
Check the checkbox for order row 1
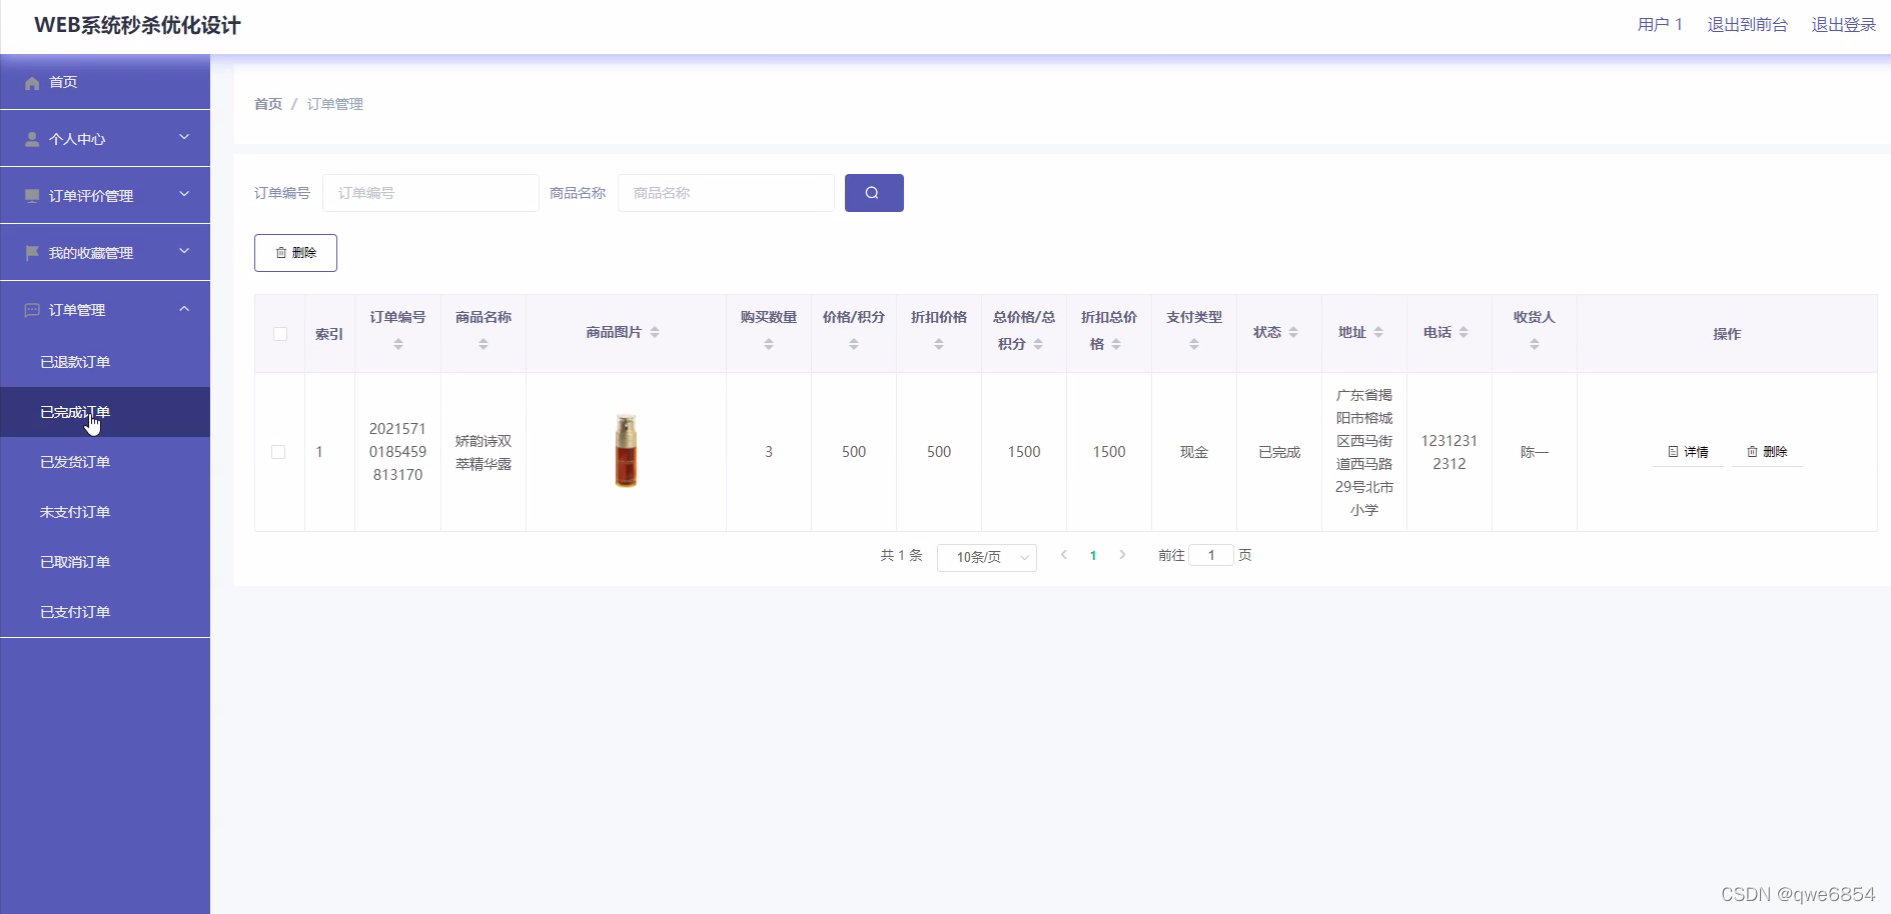tap(279, 452)
